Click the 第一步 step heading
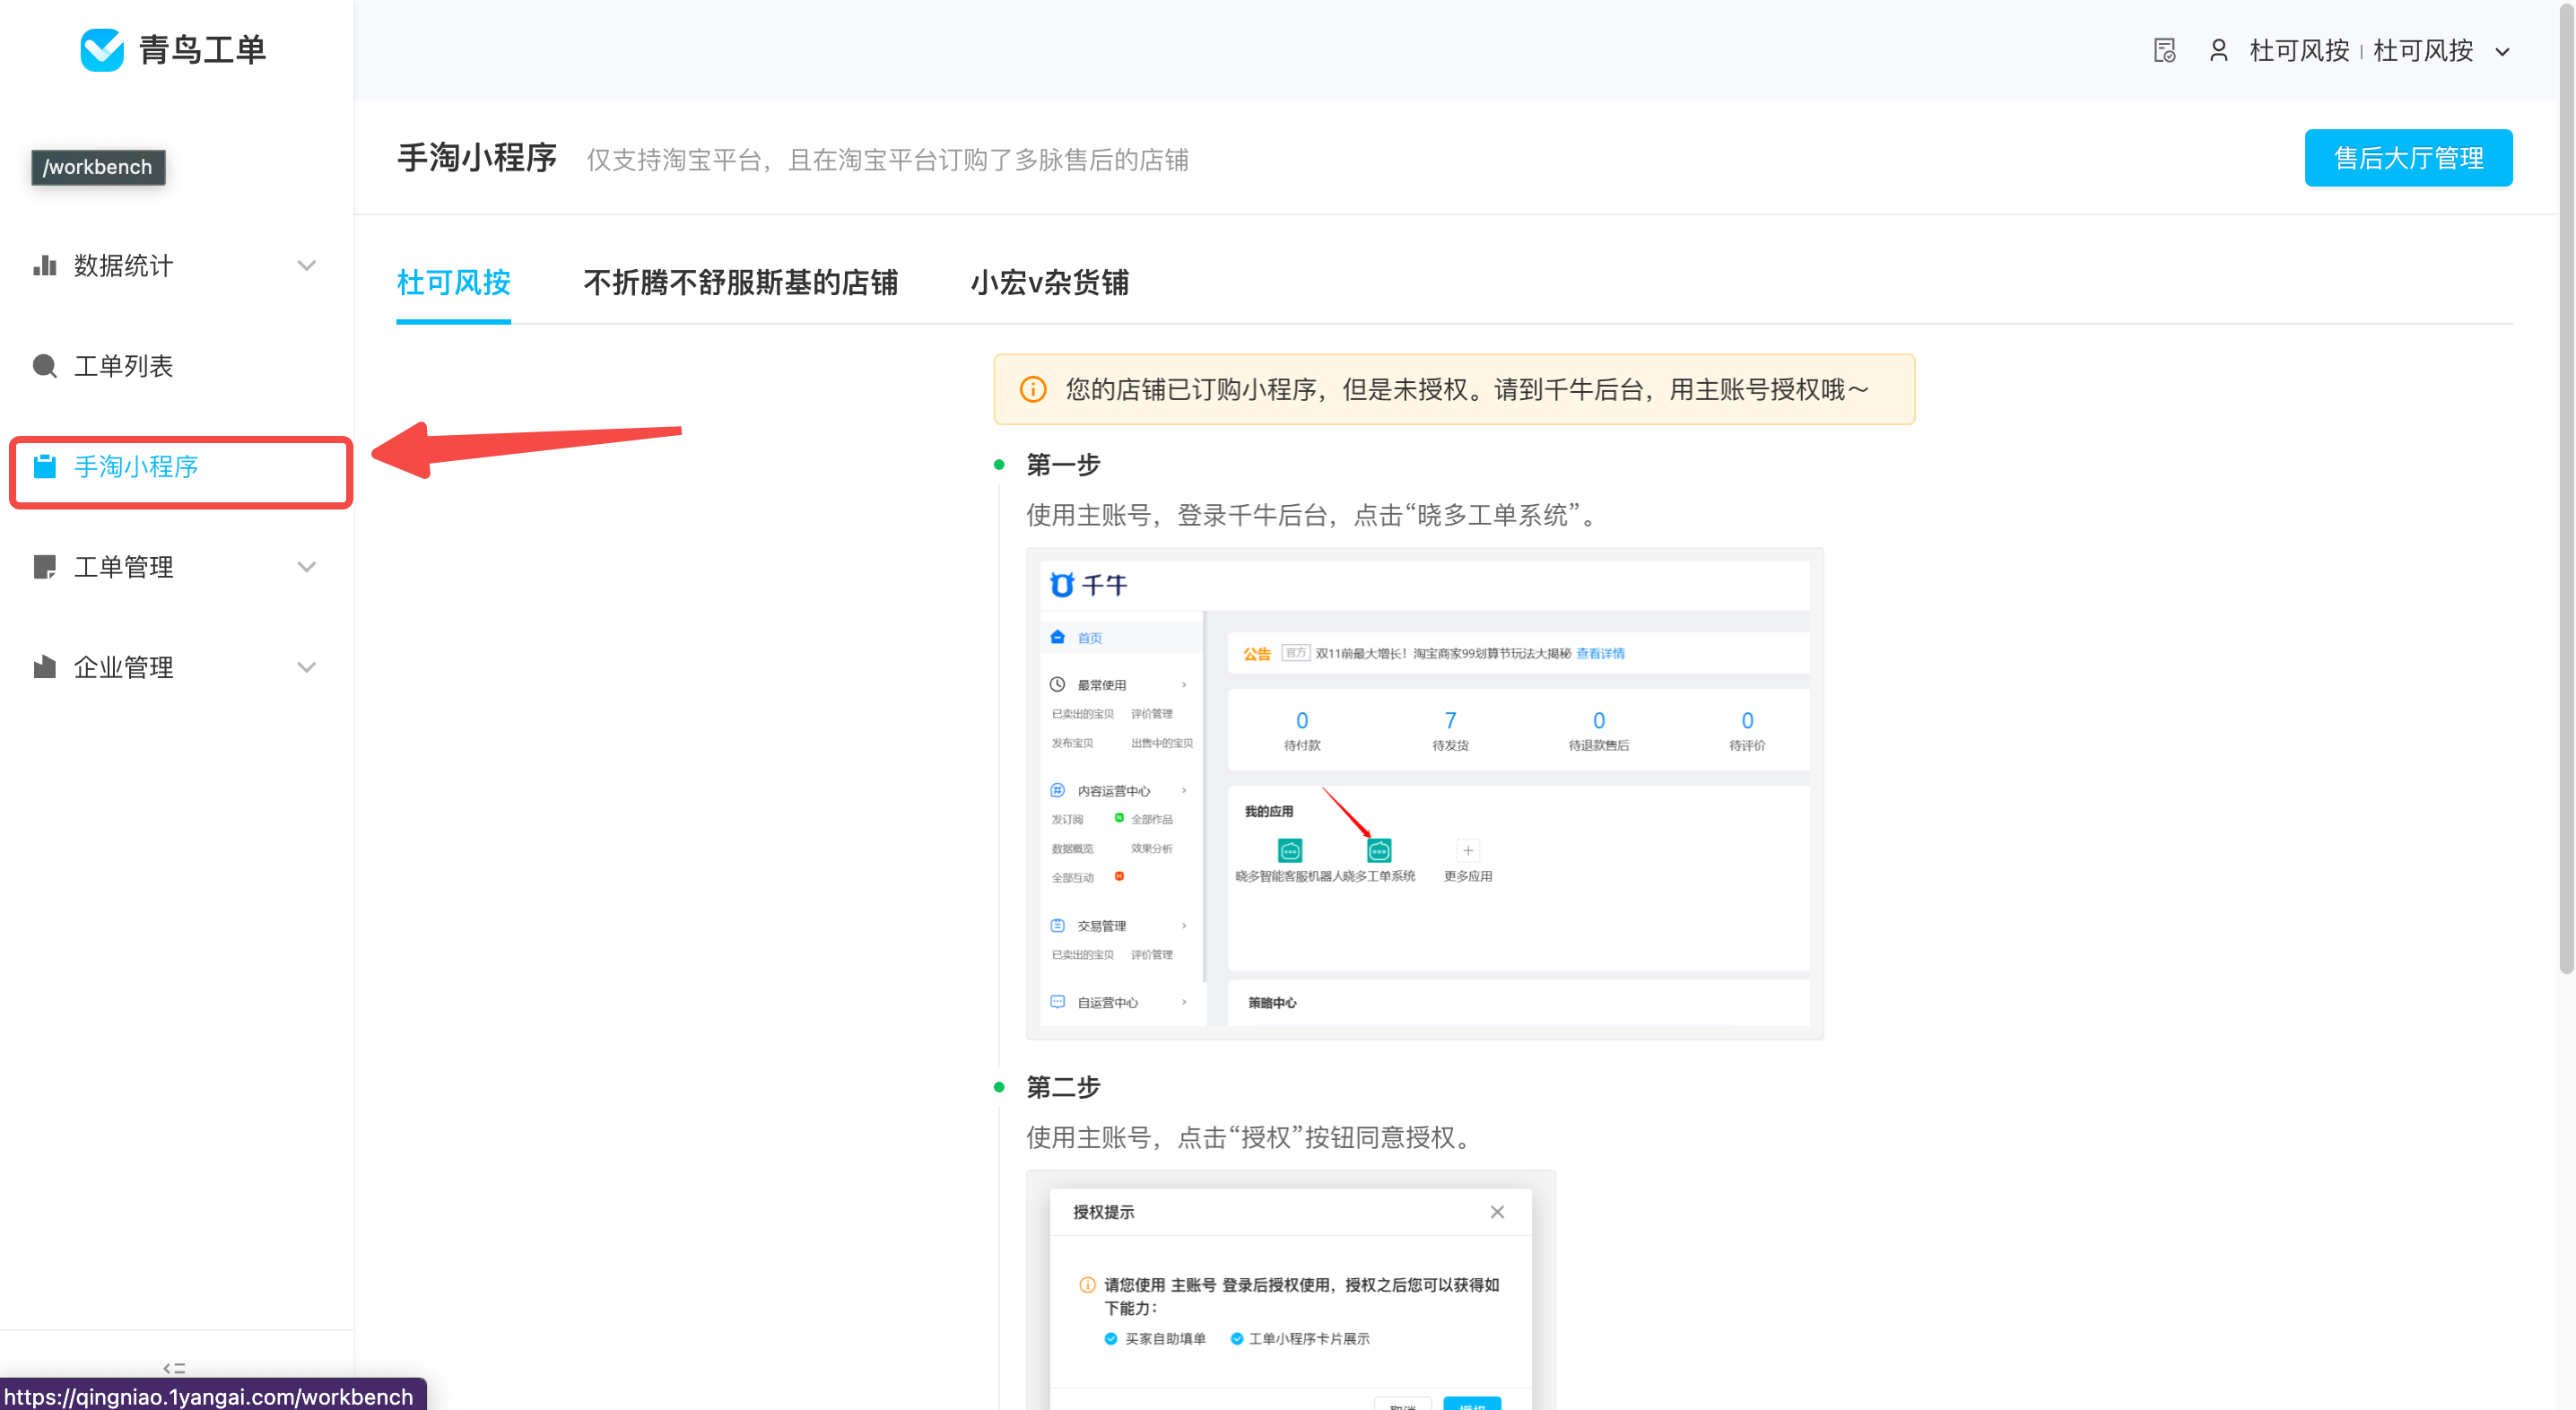The width and height of the screenshot is (2576, 1410). [x=1063, y=465]
